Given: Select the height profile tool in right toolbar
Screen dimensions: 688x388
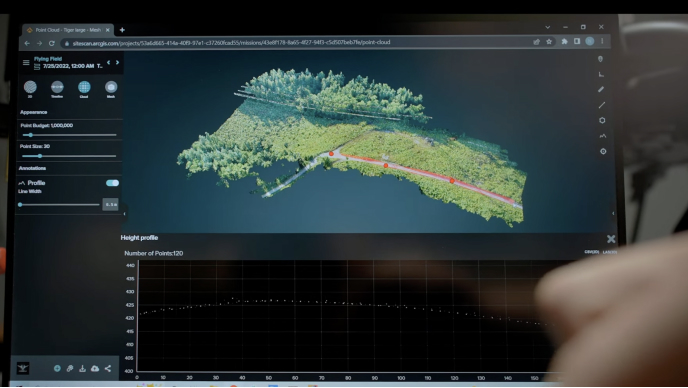Looking at the screenshot, I should (x=602, y=136).
